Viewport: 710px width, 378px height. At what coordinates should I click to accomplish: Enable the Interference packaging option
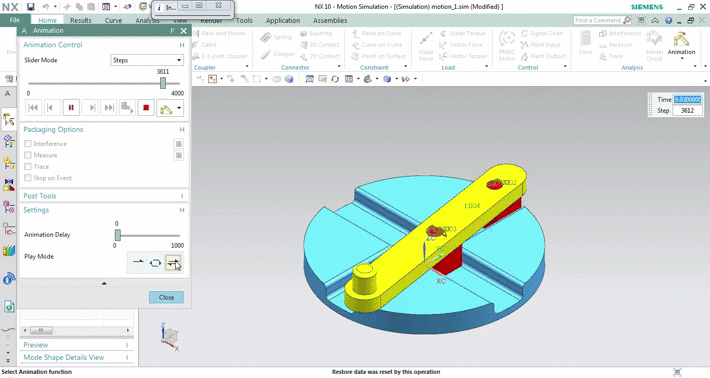pyautogui.click(x=28, y=144)
